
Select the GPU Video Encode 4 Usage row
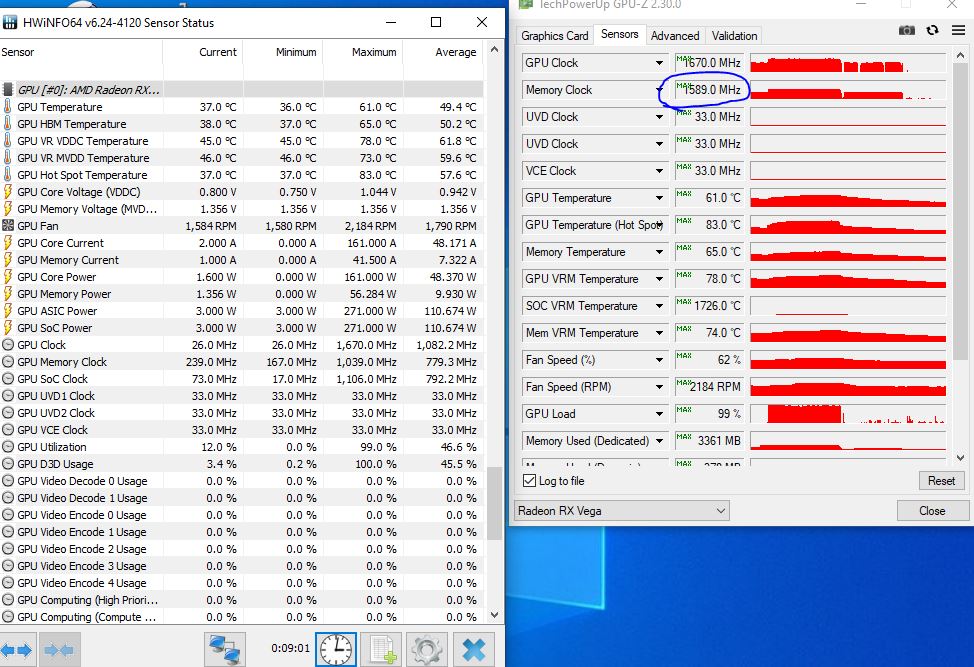point(242,583)
